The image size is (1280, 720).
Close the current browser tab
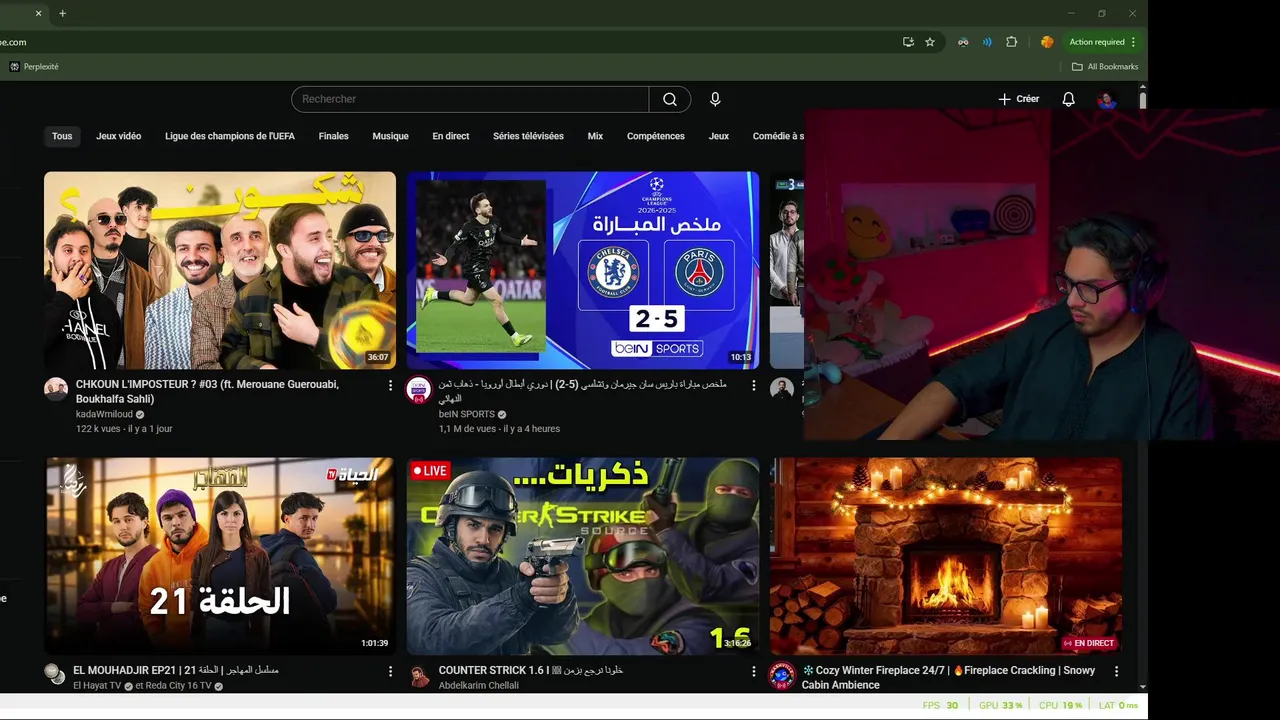pos(39,14)
